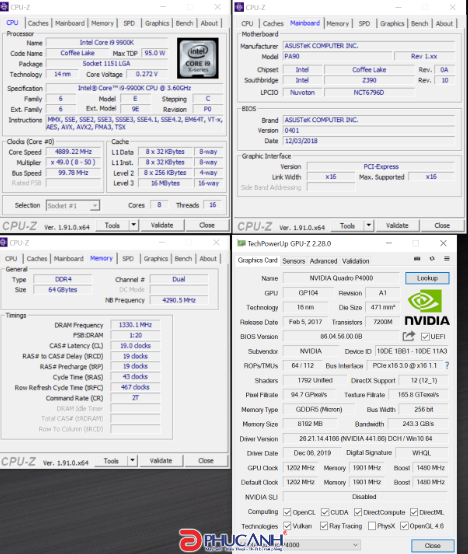This screenshot has width=468, height=554.
Task: Click Tools button in the Memory window
Action: (x=111, y=461)
